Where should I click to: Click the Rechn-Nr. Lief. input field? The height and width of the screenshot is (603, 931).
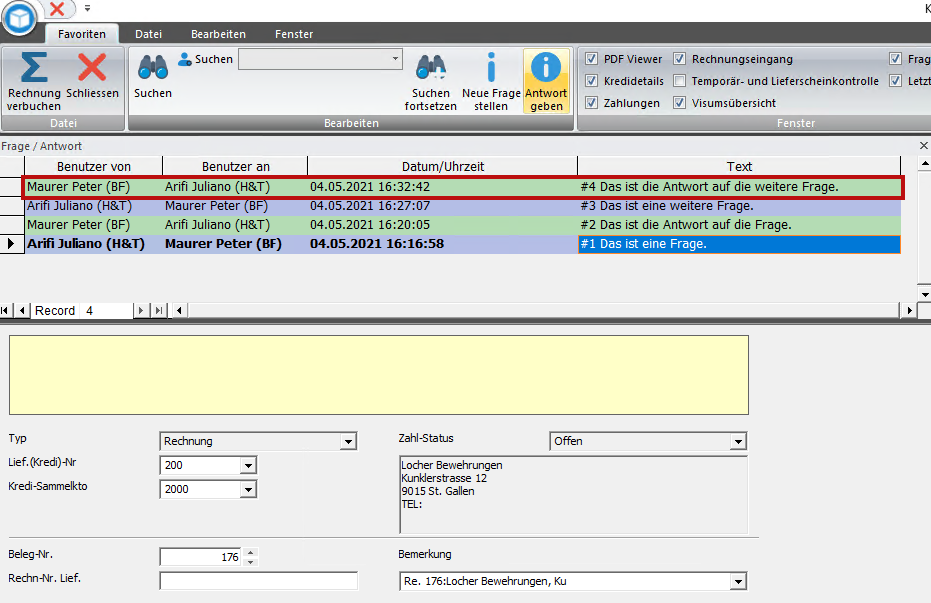point(258,581)
